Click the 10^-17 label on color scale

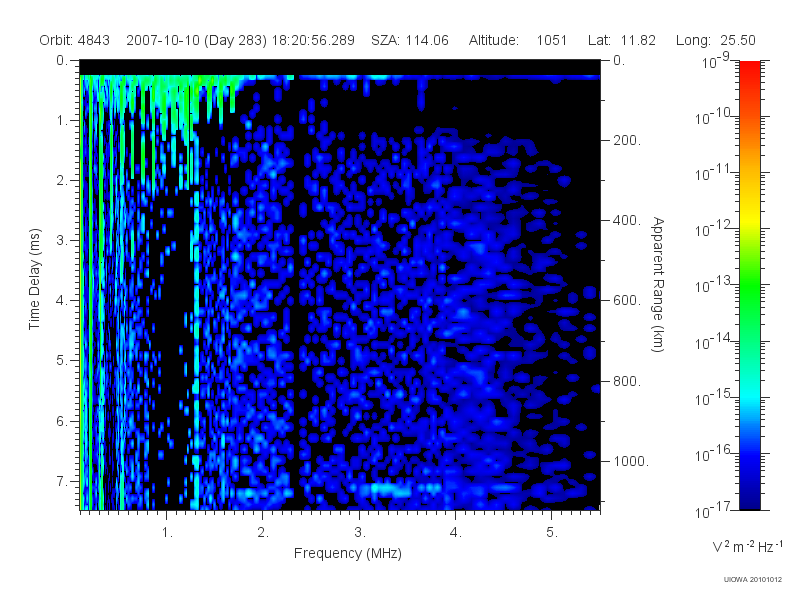pyautogui.click(x=714, y=509)
